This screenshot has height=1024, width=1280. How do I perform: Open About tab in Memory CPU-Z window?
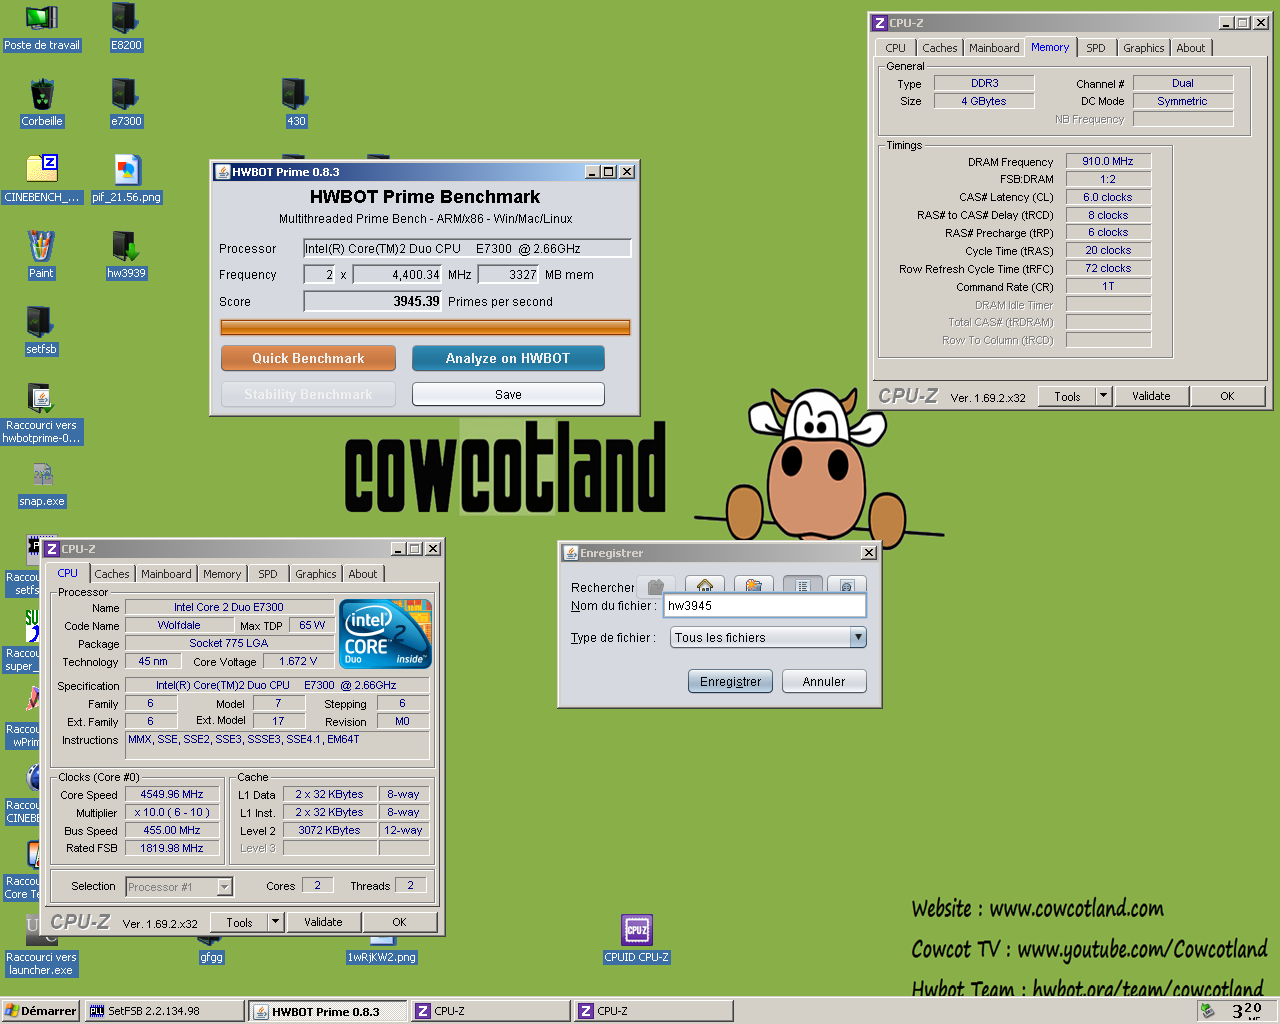click(x=1190, y=48)
